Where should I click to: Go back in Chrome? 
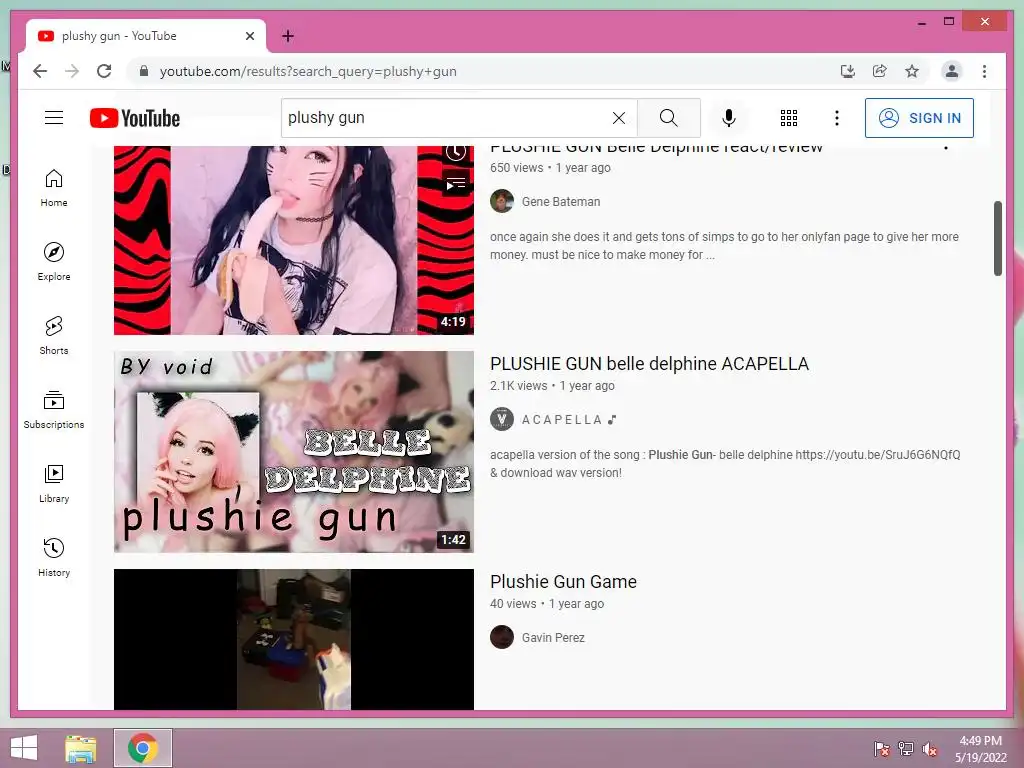[x=40, y=71]
